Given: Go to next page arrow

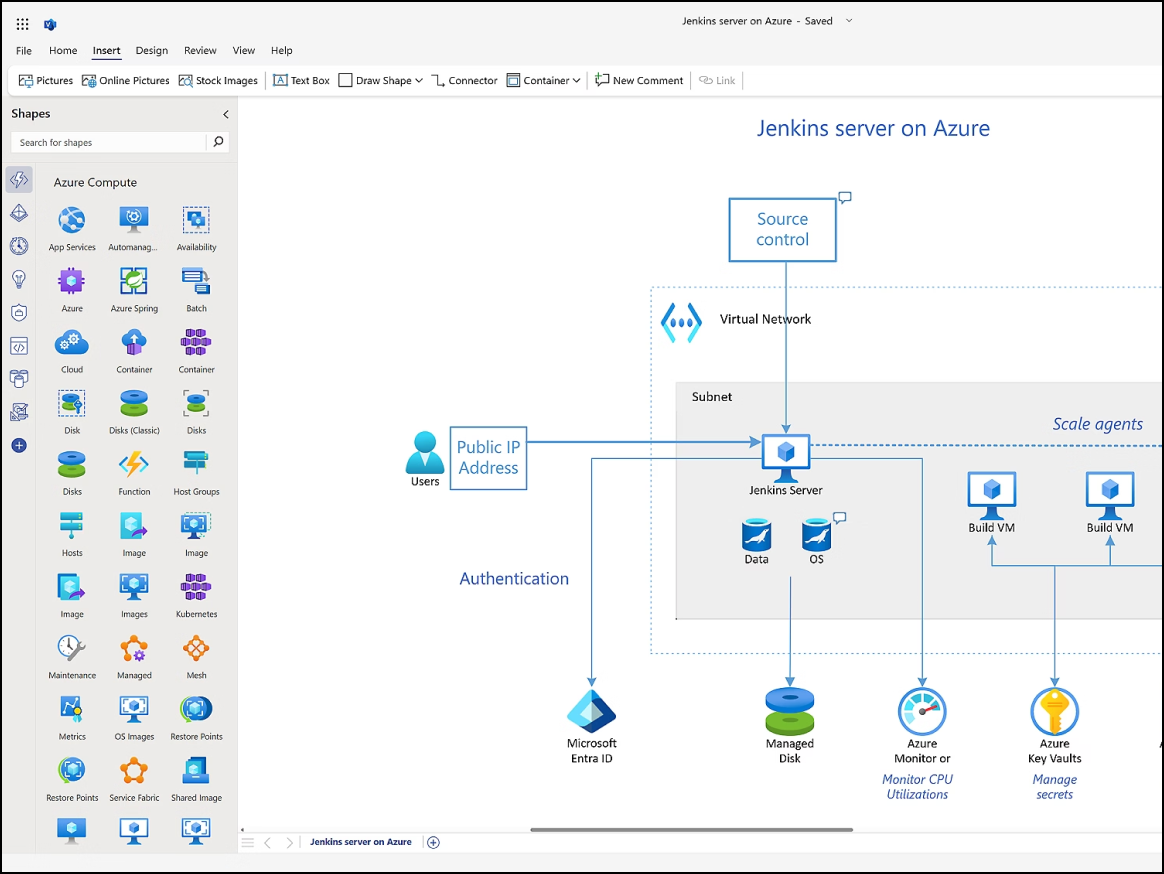Looking at the screenshot, I should click(290, 842).
